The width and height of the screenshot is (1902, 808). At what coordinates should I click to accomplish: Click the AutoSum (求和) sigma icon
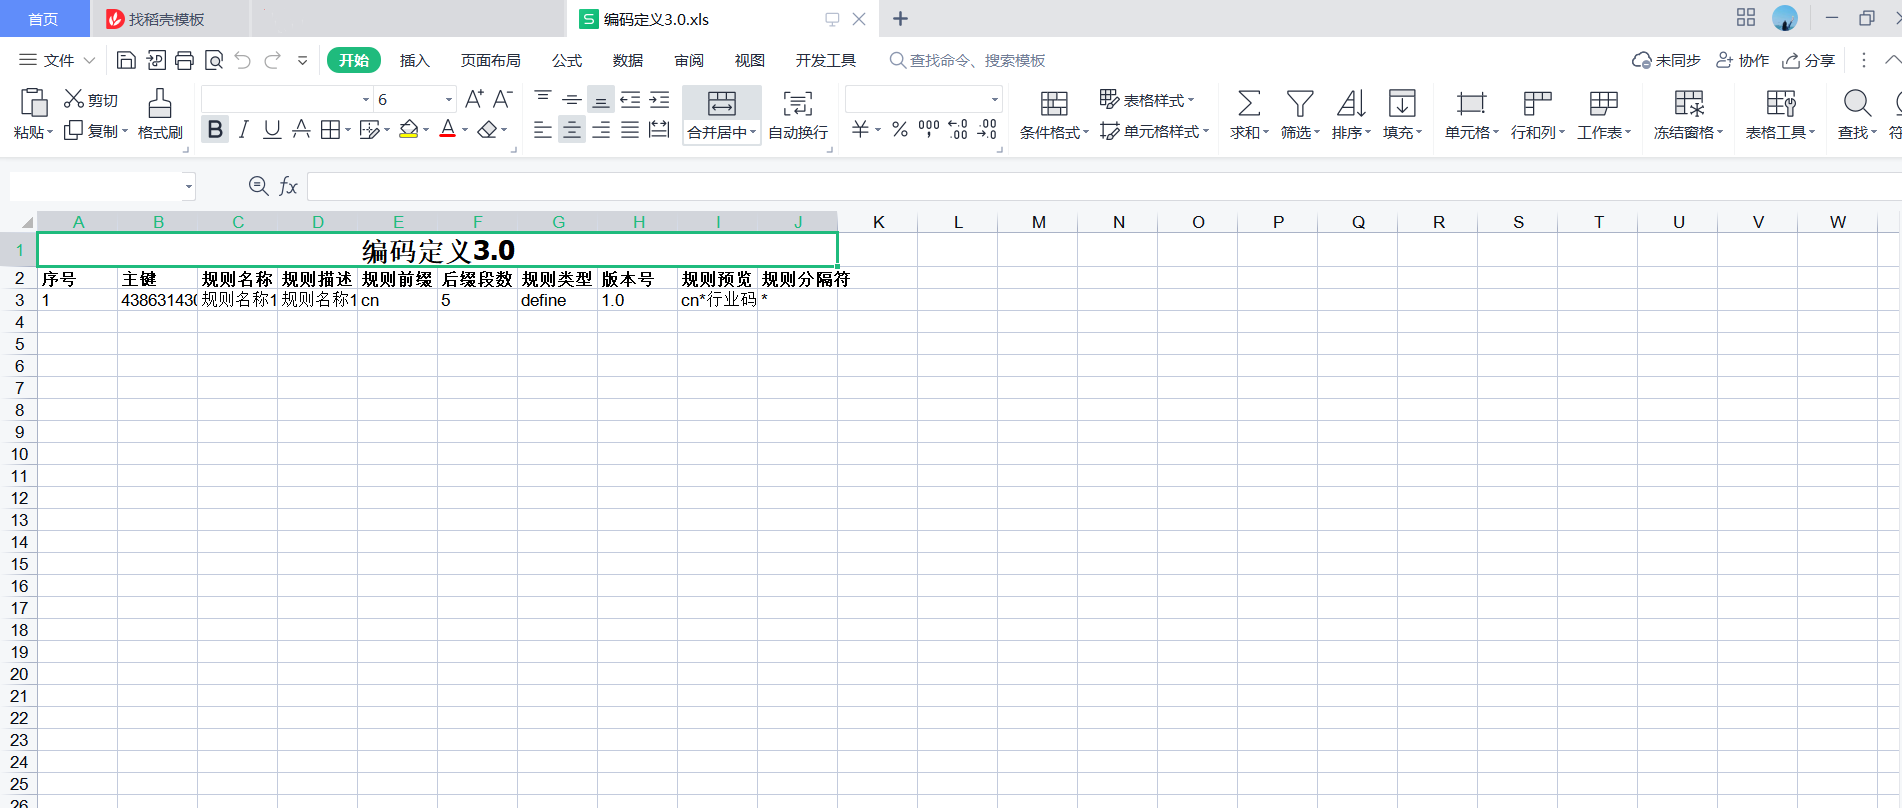pyautogui.click(x=1249, y=103)
